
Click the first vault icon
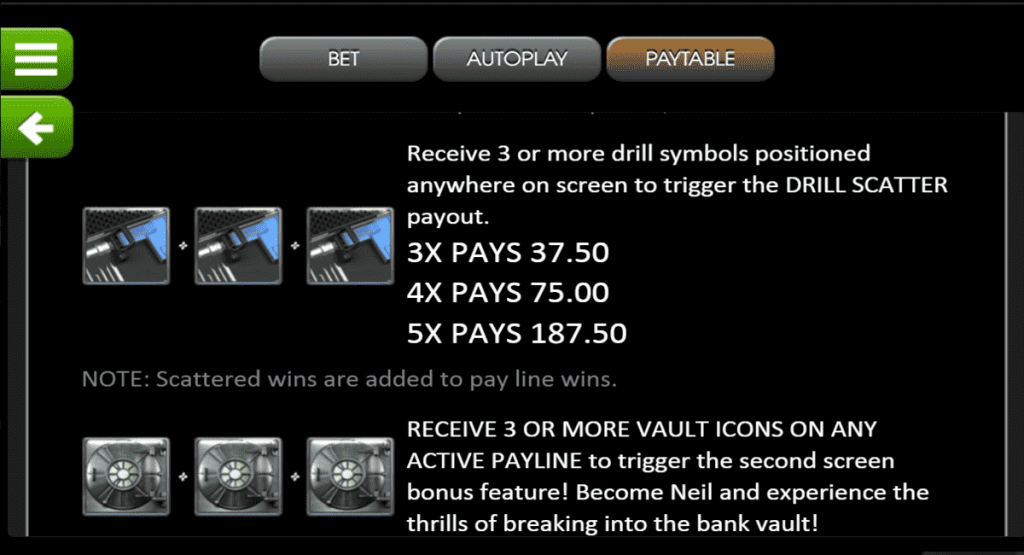(x=126, y=477)
